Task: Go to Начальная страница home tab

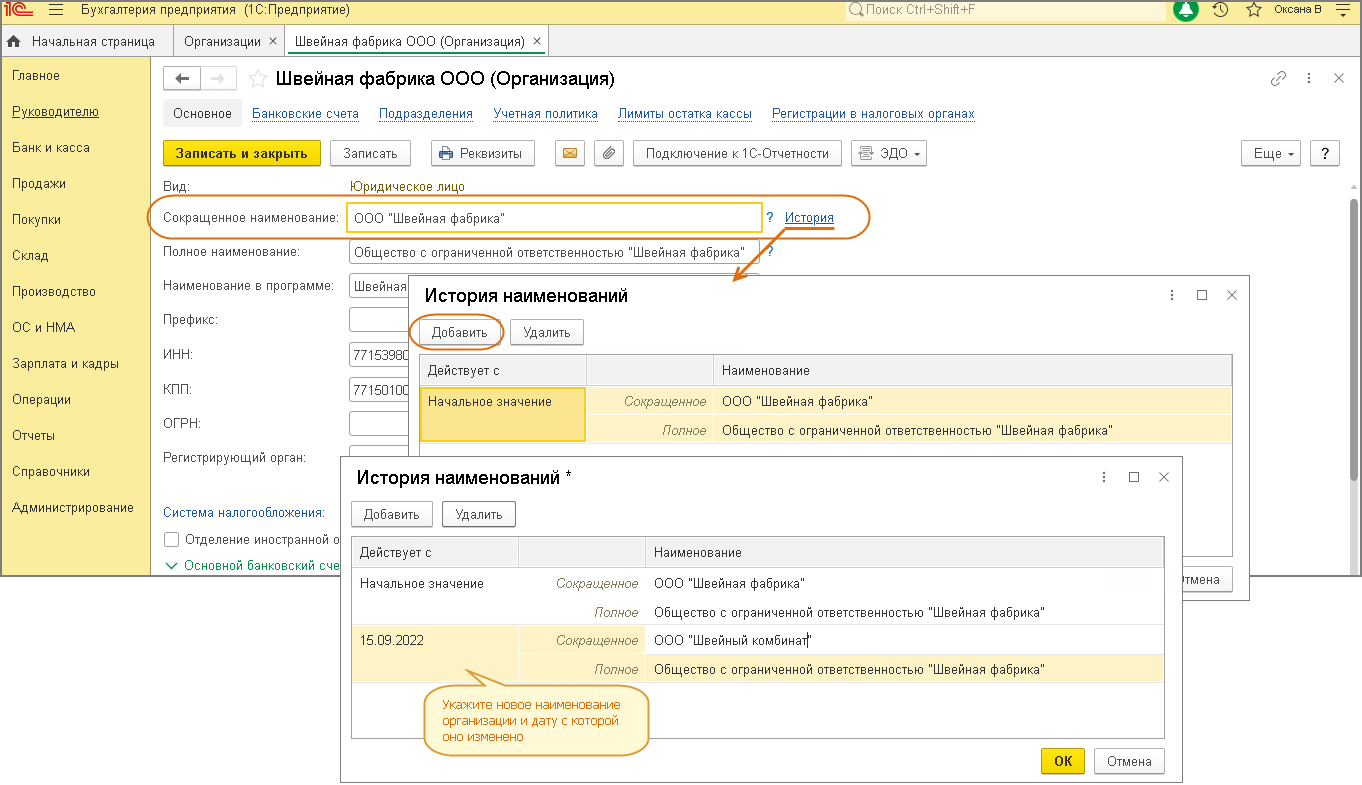Action: click(x=82, y=42)
